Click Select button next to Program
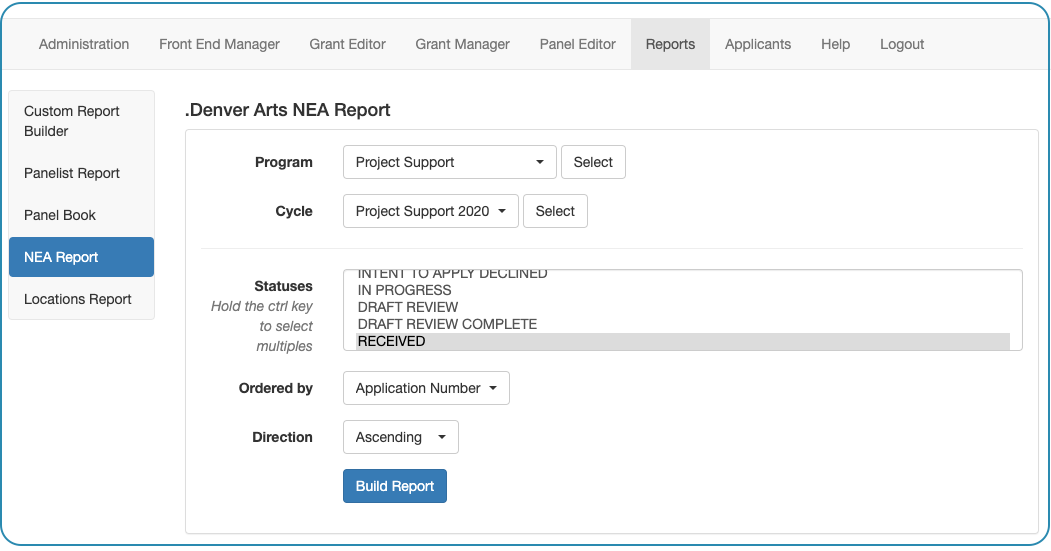Screen dimensions: 1051x551 point(593,162)
